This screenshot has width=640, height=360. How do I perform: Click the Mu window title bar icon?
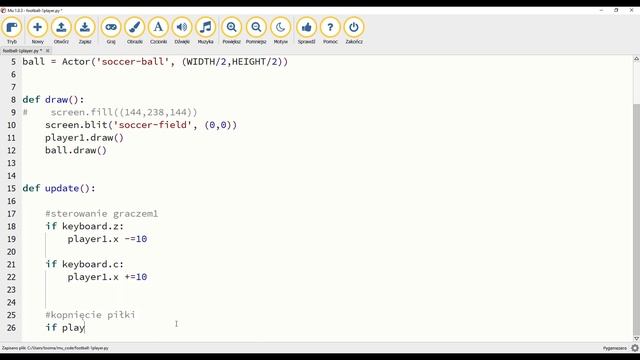(x=3, y=10)
